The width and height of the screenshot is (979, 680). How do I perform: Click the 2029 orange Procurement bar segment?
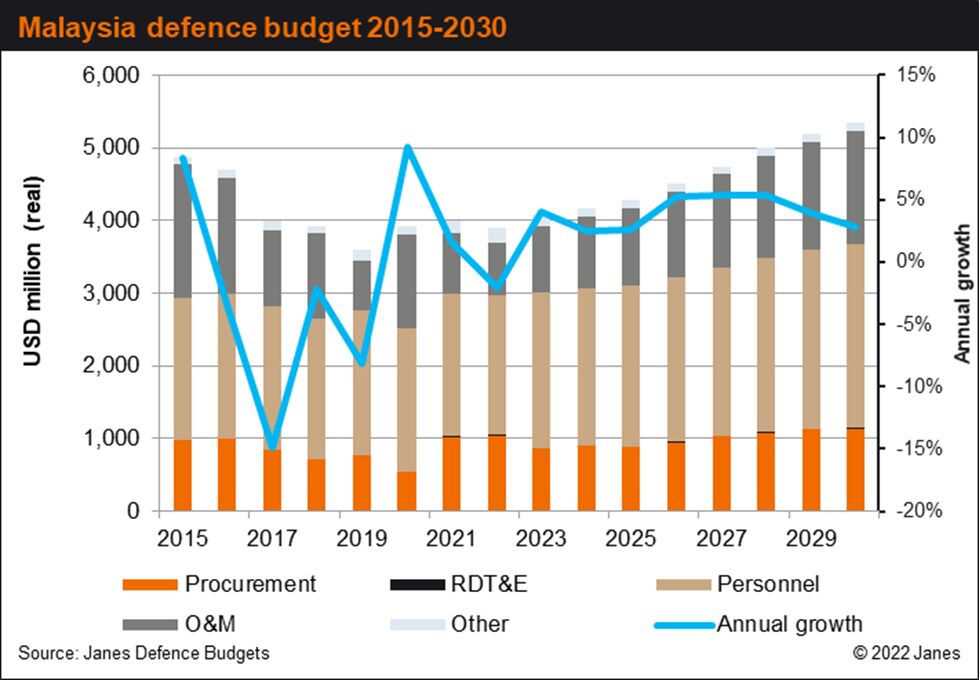coord(811,470)
